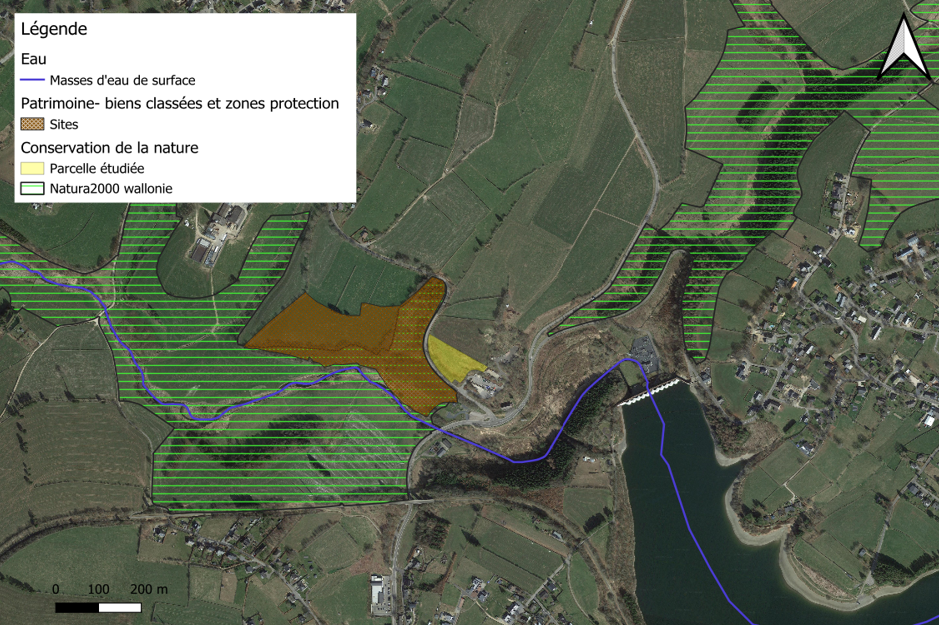Click the Sites legend label
939x625 pixels.
(64, 125)
